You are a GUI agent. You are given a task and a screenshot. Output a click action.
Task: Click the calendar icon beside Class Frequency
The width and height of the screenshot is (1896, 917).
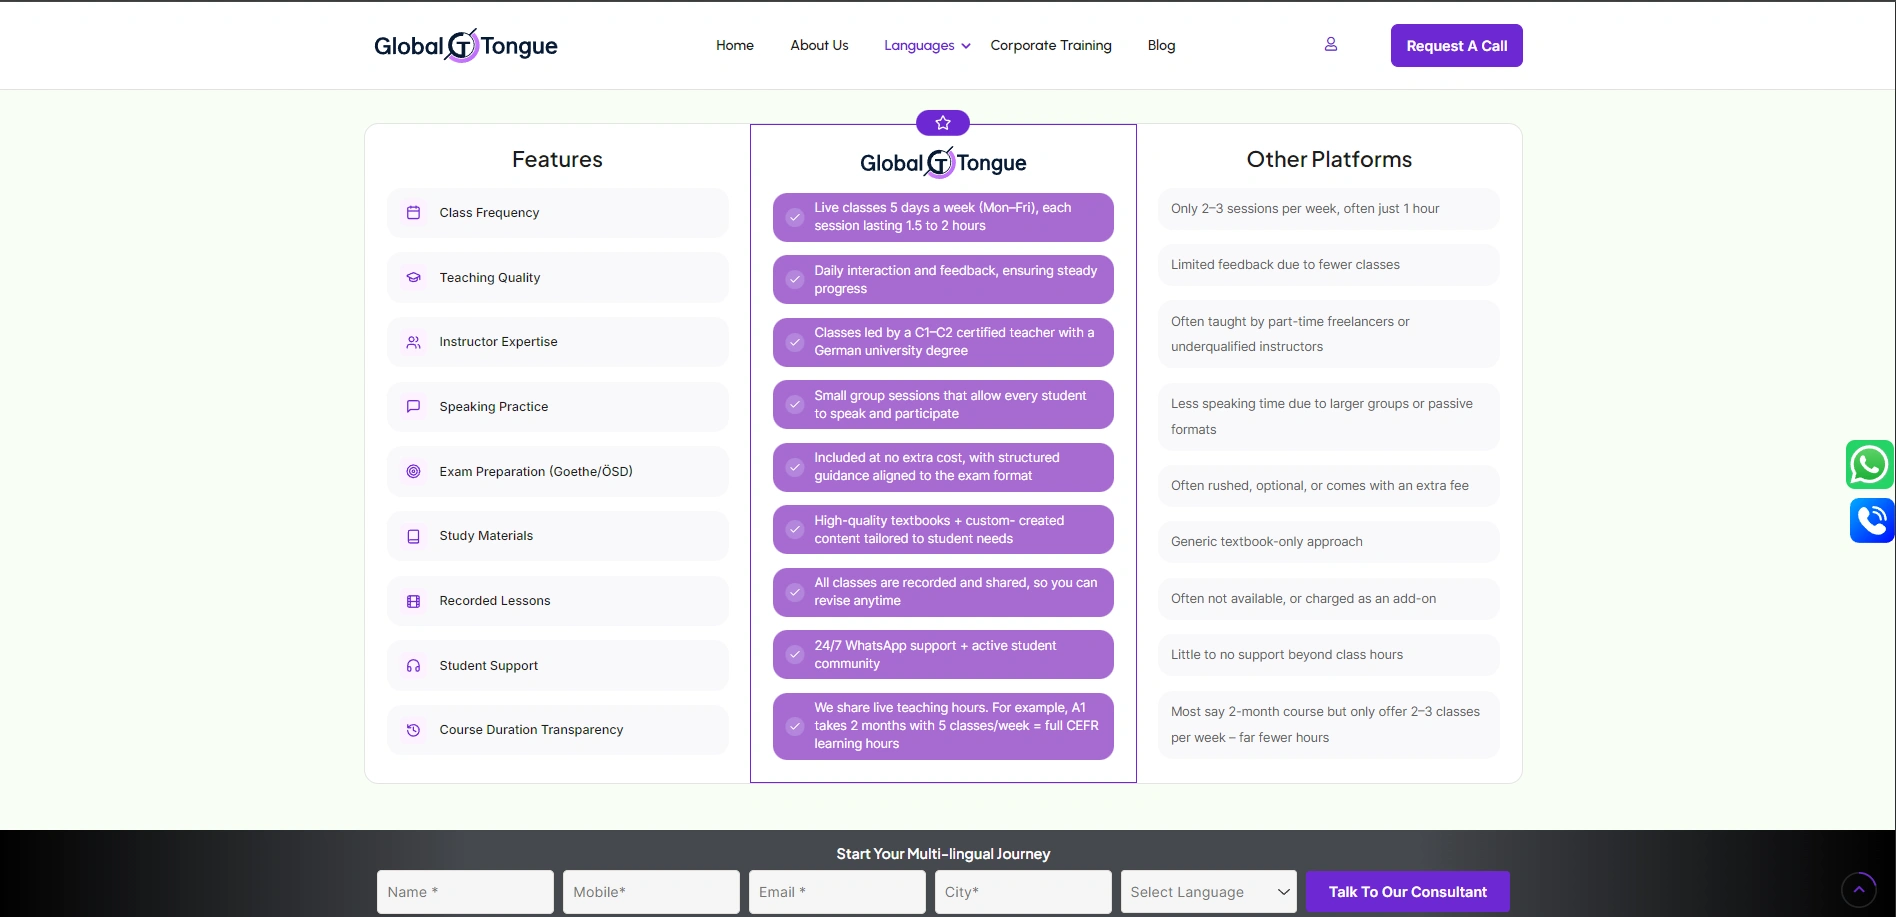tap(413, 213)
